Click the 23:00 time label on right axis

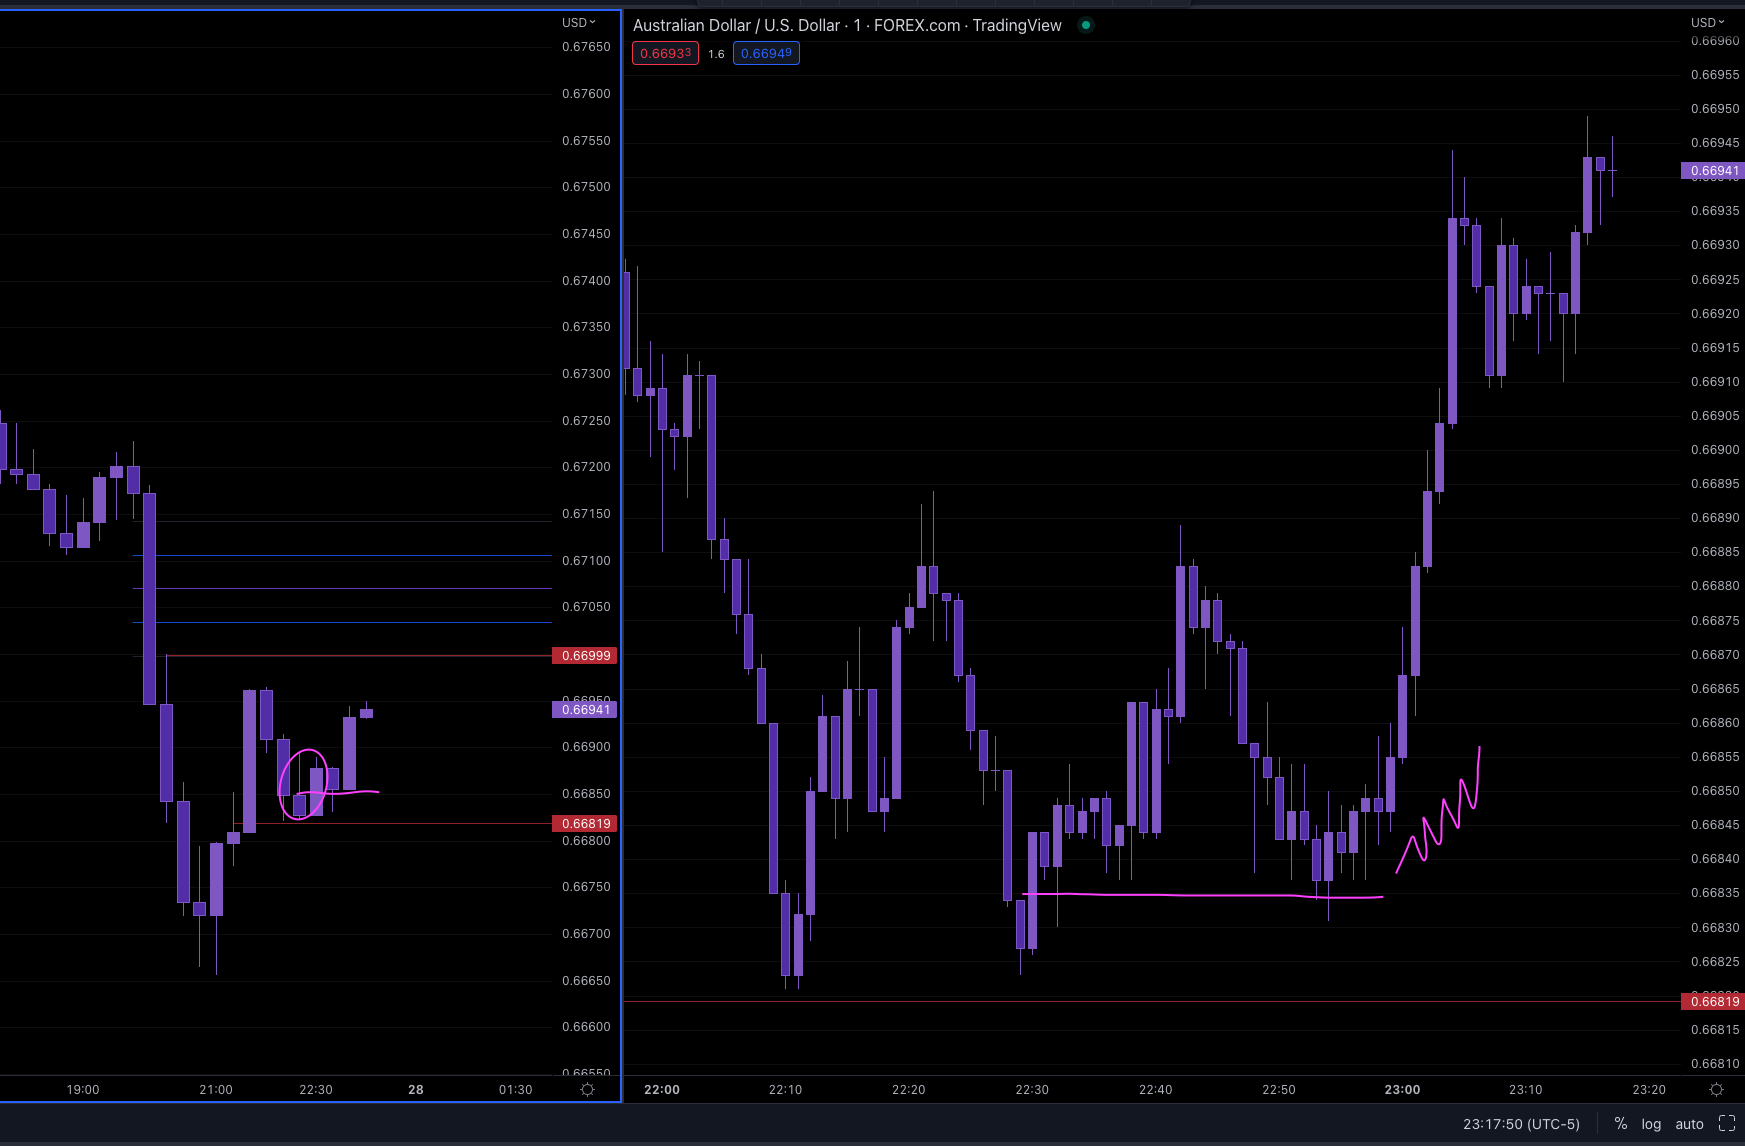click(1402, 1090)
